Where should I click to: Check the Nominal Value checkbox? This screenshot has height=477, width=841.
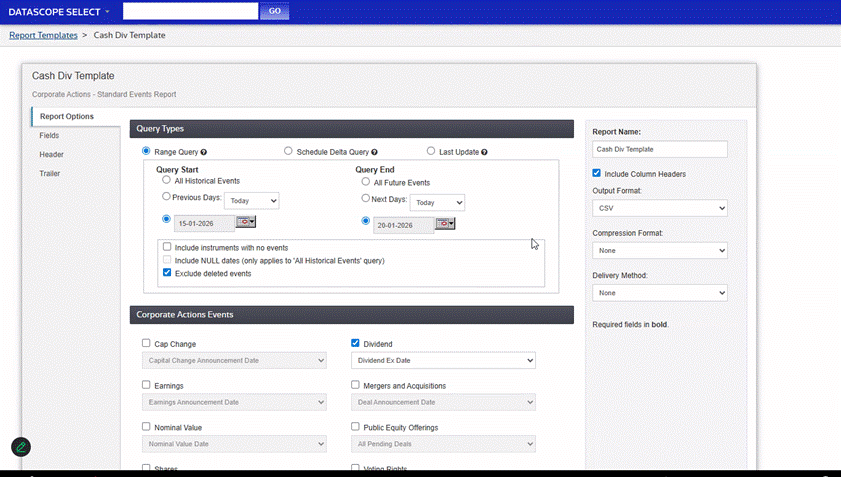pyautogui.click(x=146, y=427)
